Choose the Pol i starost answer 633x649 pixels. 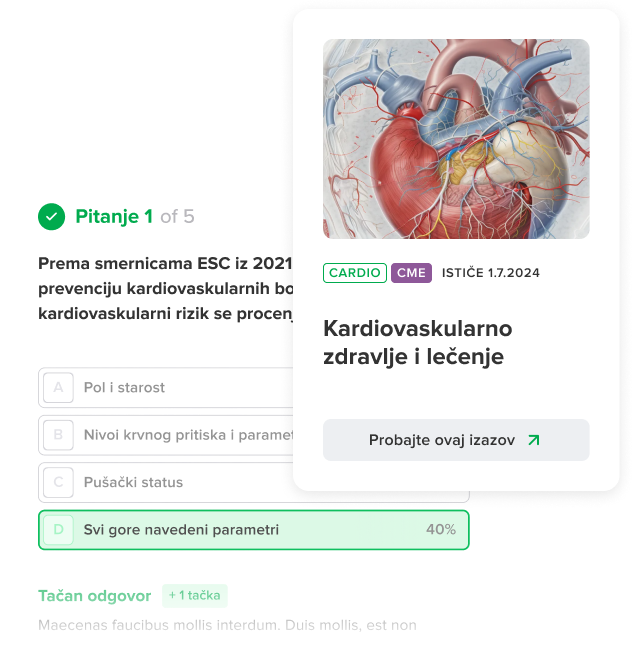pos(166,387)
